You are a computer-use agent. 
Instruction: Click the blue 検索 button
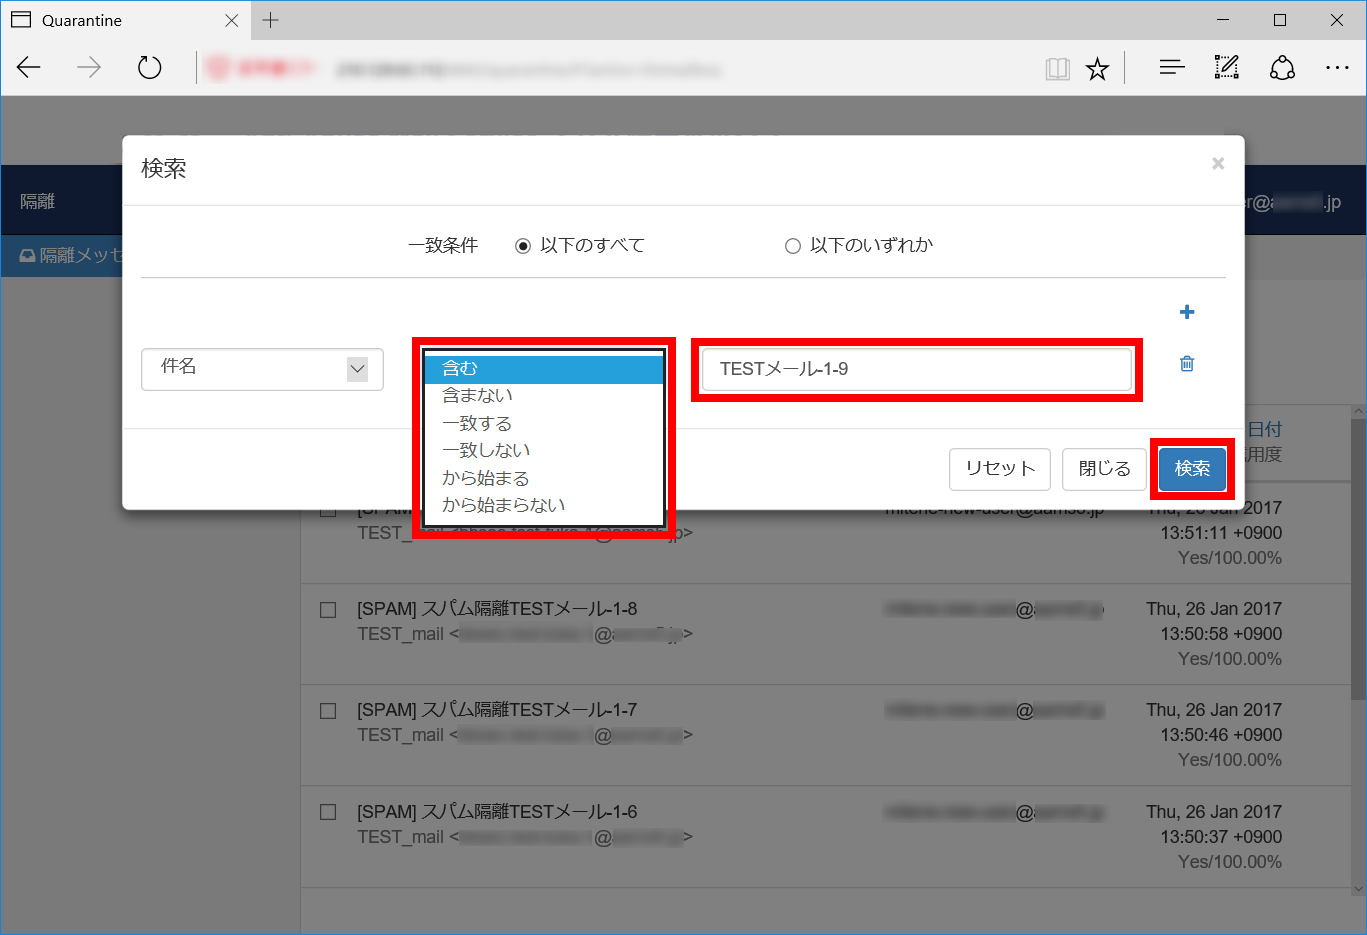[1192, 469]
